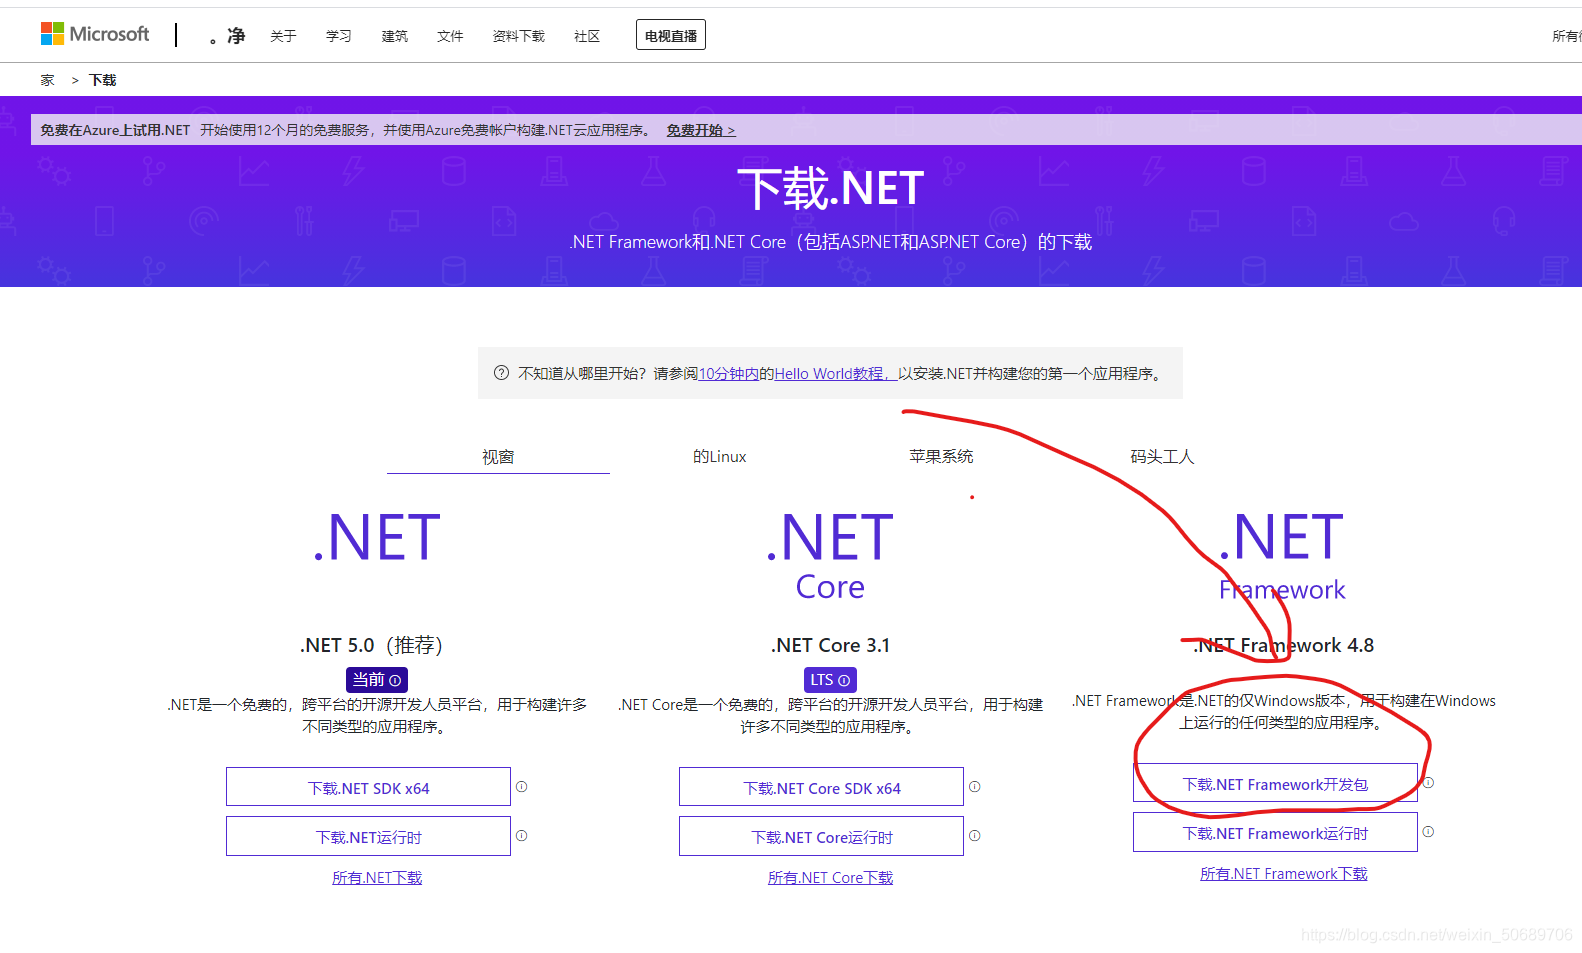
Task: Click info icon beside .NET Core SDK x64
Action: 974,787
